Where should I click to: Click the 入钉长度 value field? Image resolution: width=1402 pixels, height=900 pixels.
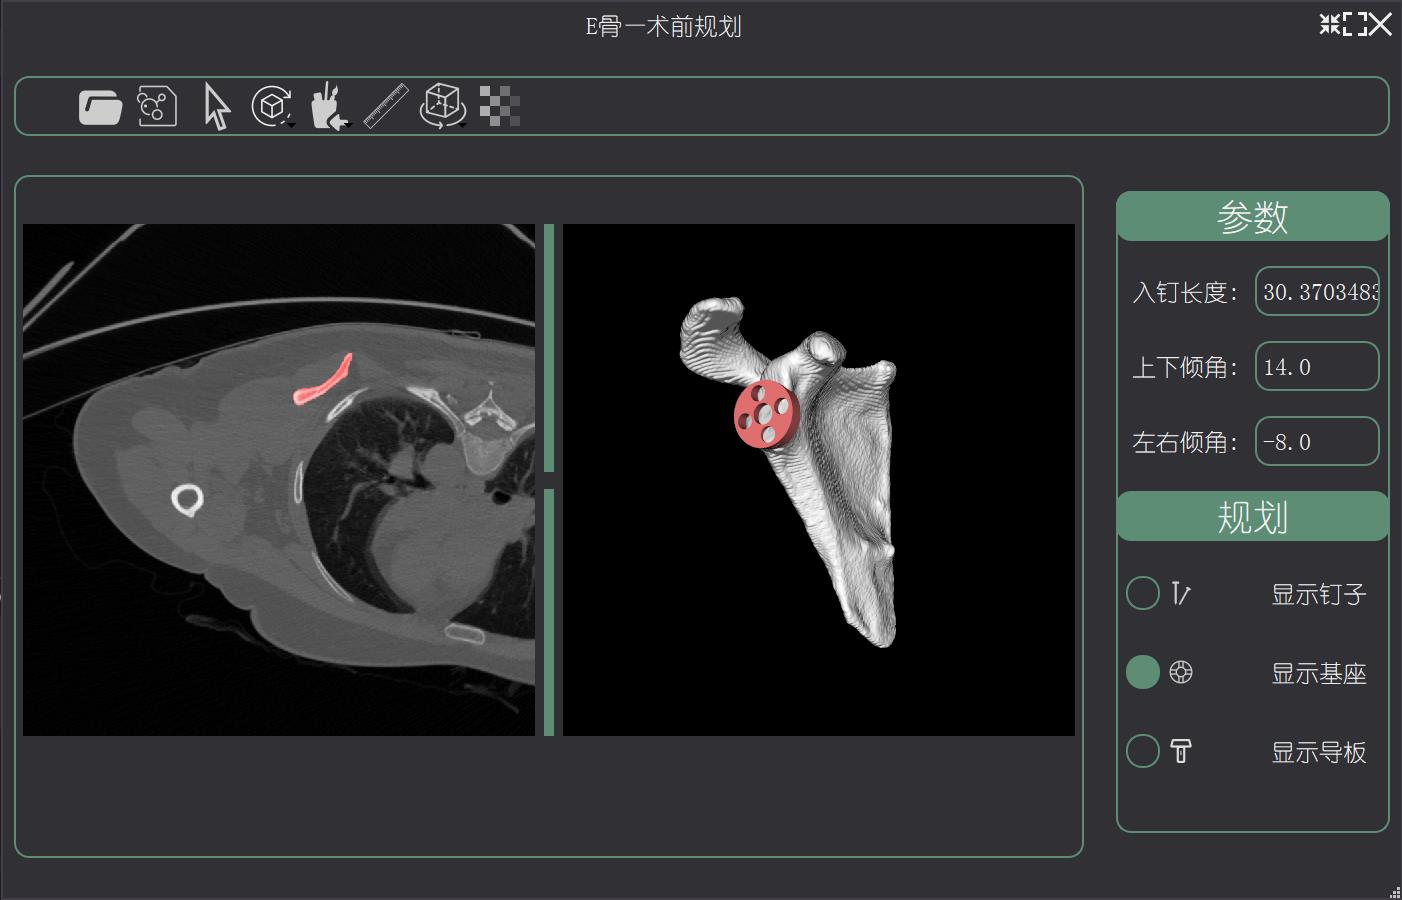click(x=1317, y=291)
